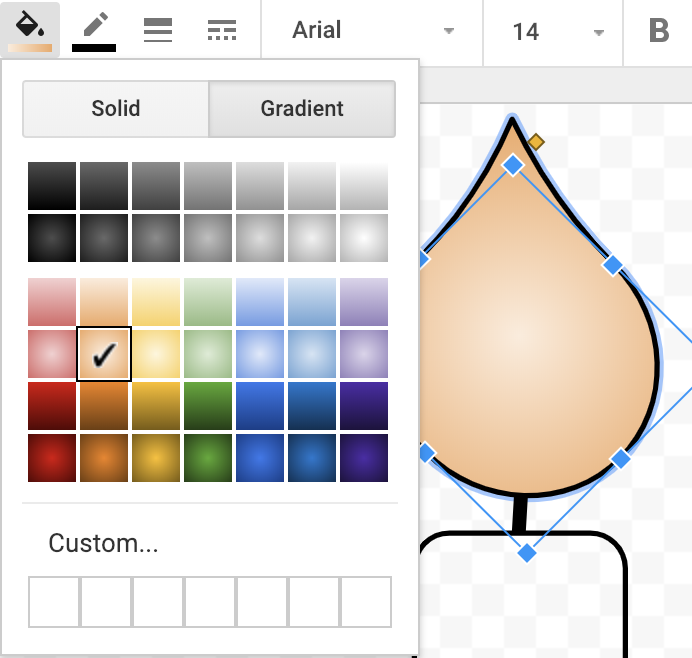
Task: Choose the black linear gradient swatch
Action: [x=52, y=186]
